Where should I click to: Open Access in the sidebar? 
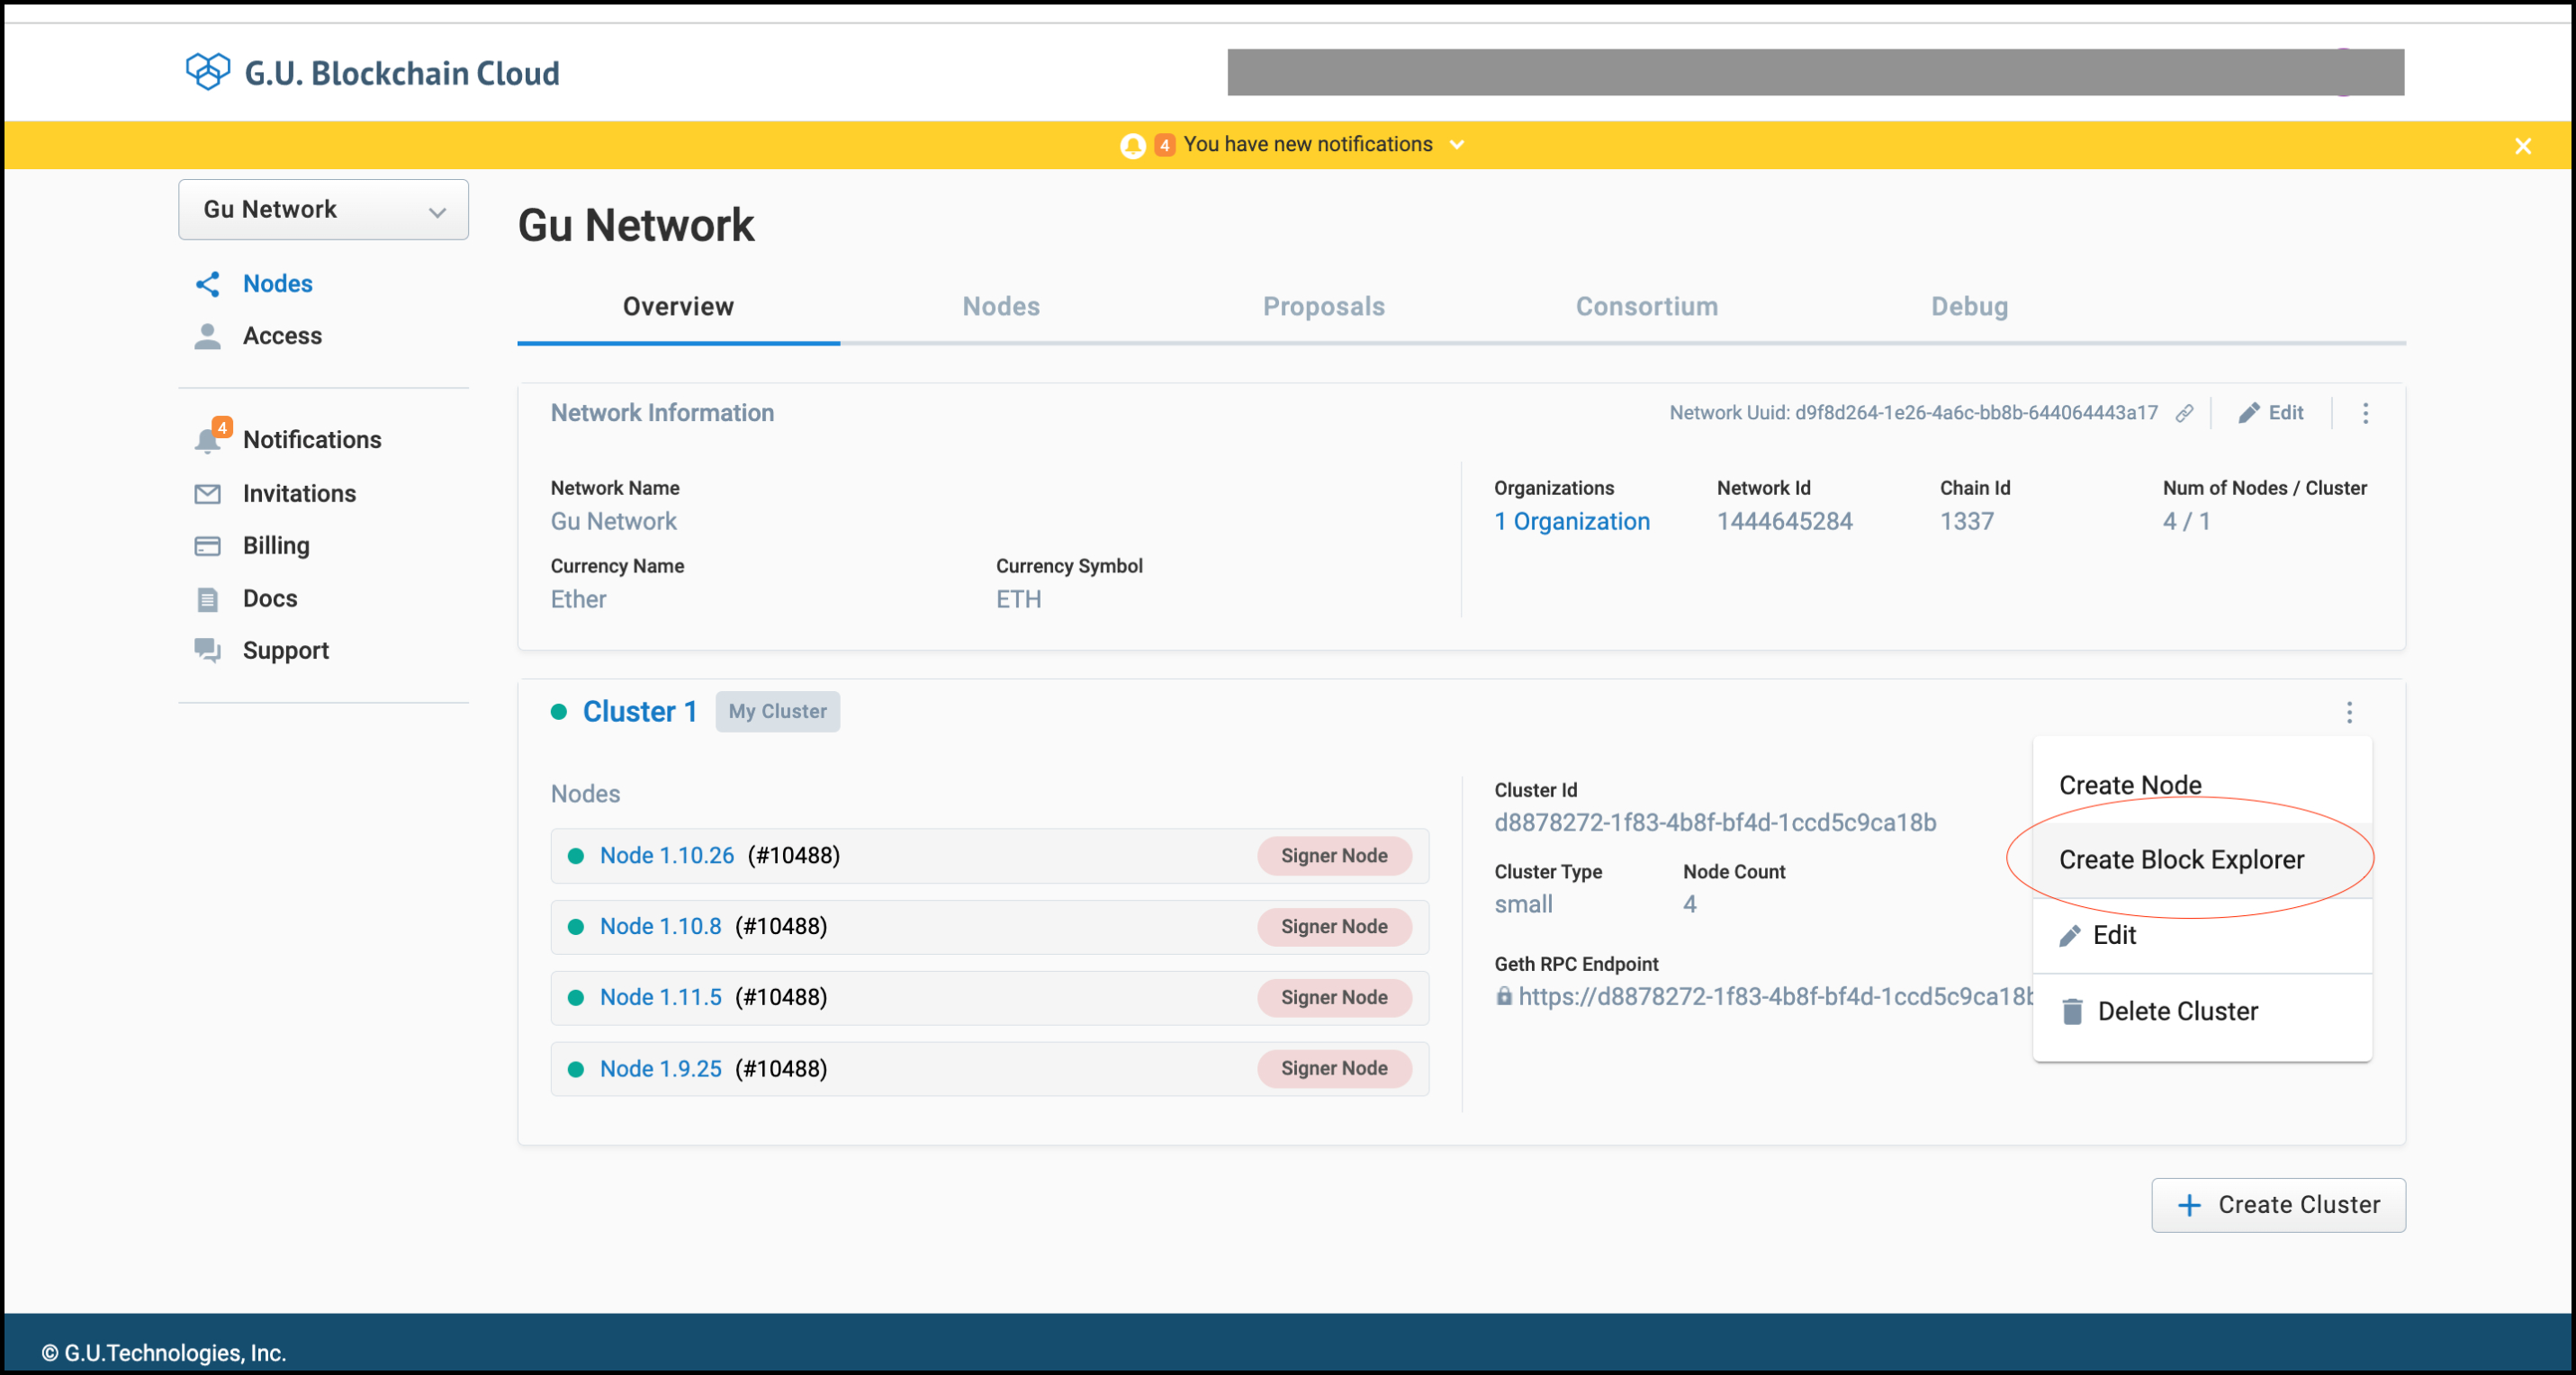click(282, 336)
